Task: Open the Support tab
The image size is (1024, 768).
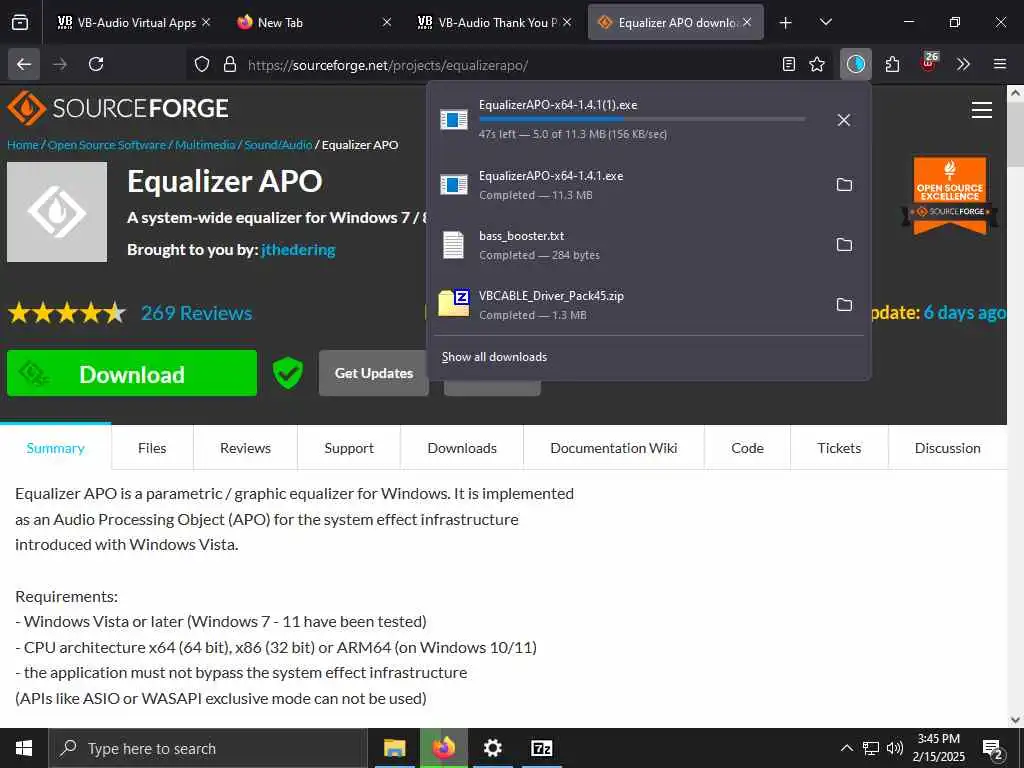Action: click(x=349, y=448)
